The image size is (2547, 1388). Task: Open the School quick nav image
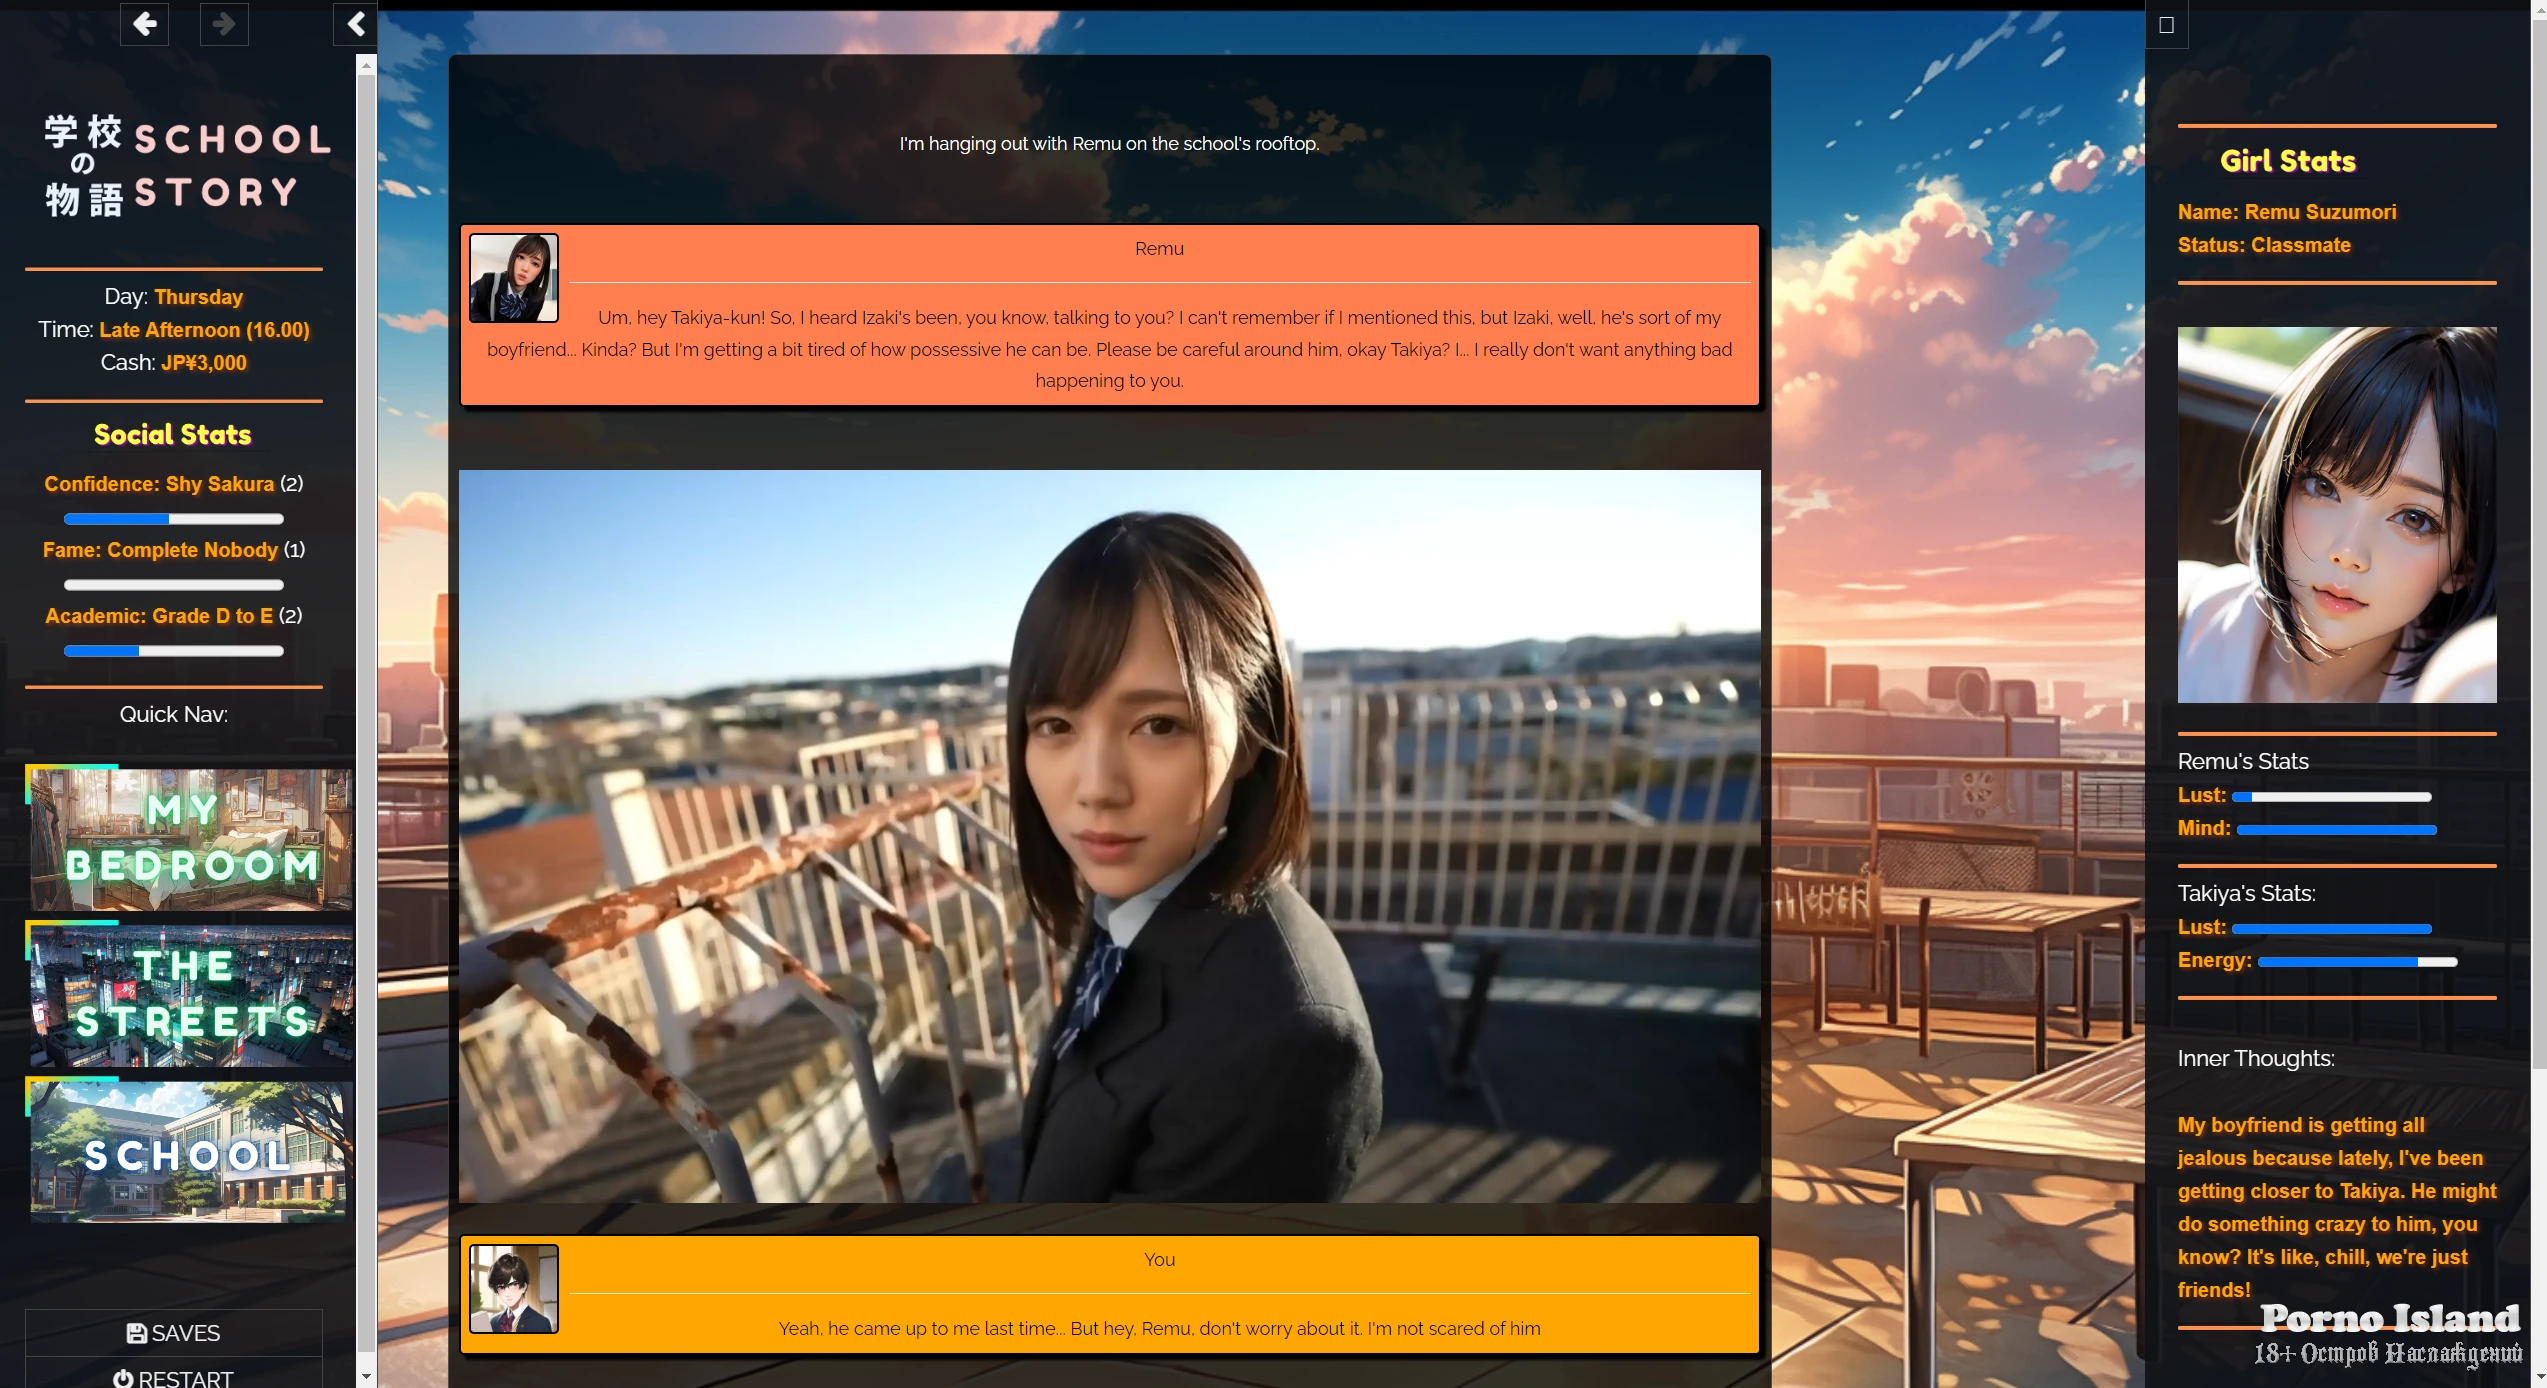tap(190, 1151)
